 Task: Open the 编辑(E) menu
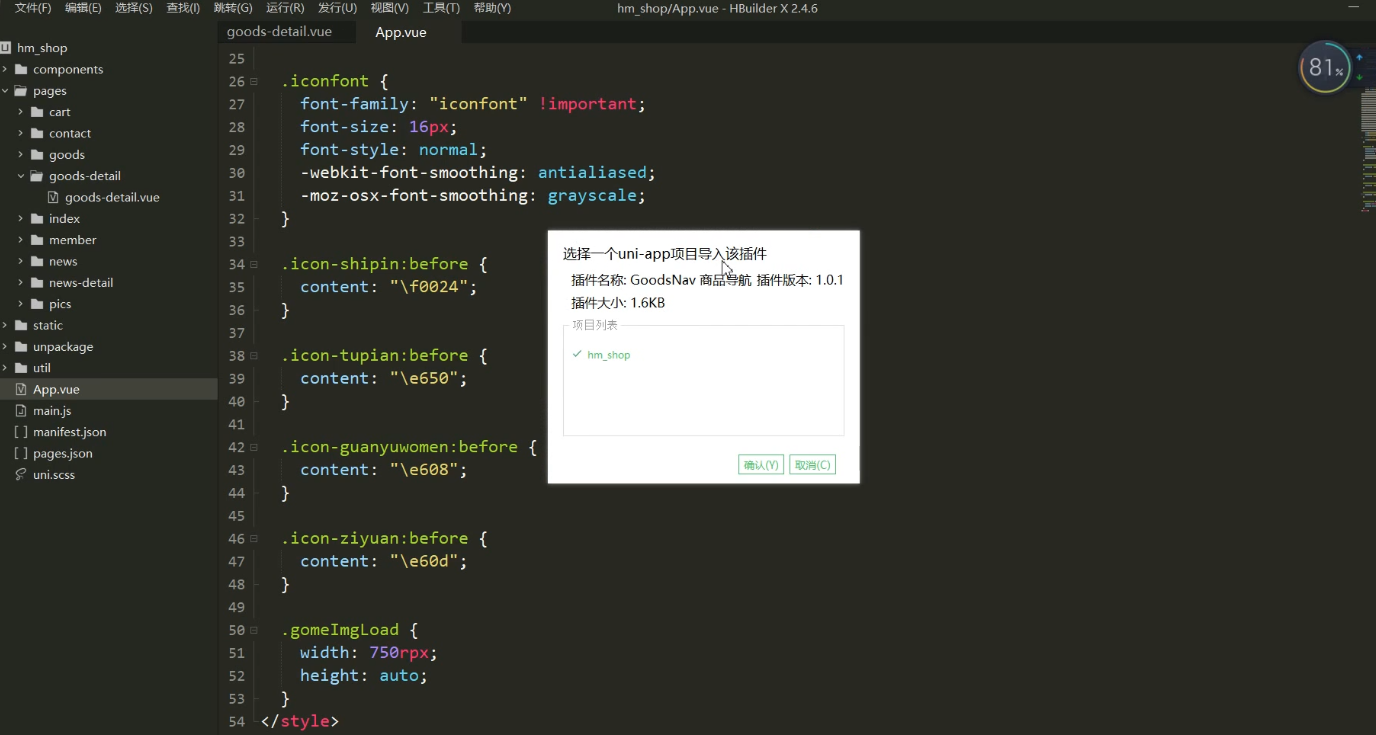pos(83,8)
